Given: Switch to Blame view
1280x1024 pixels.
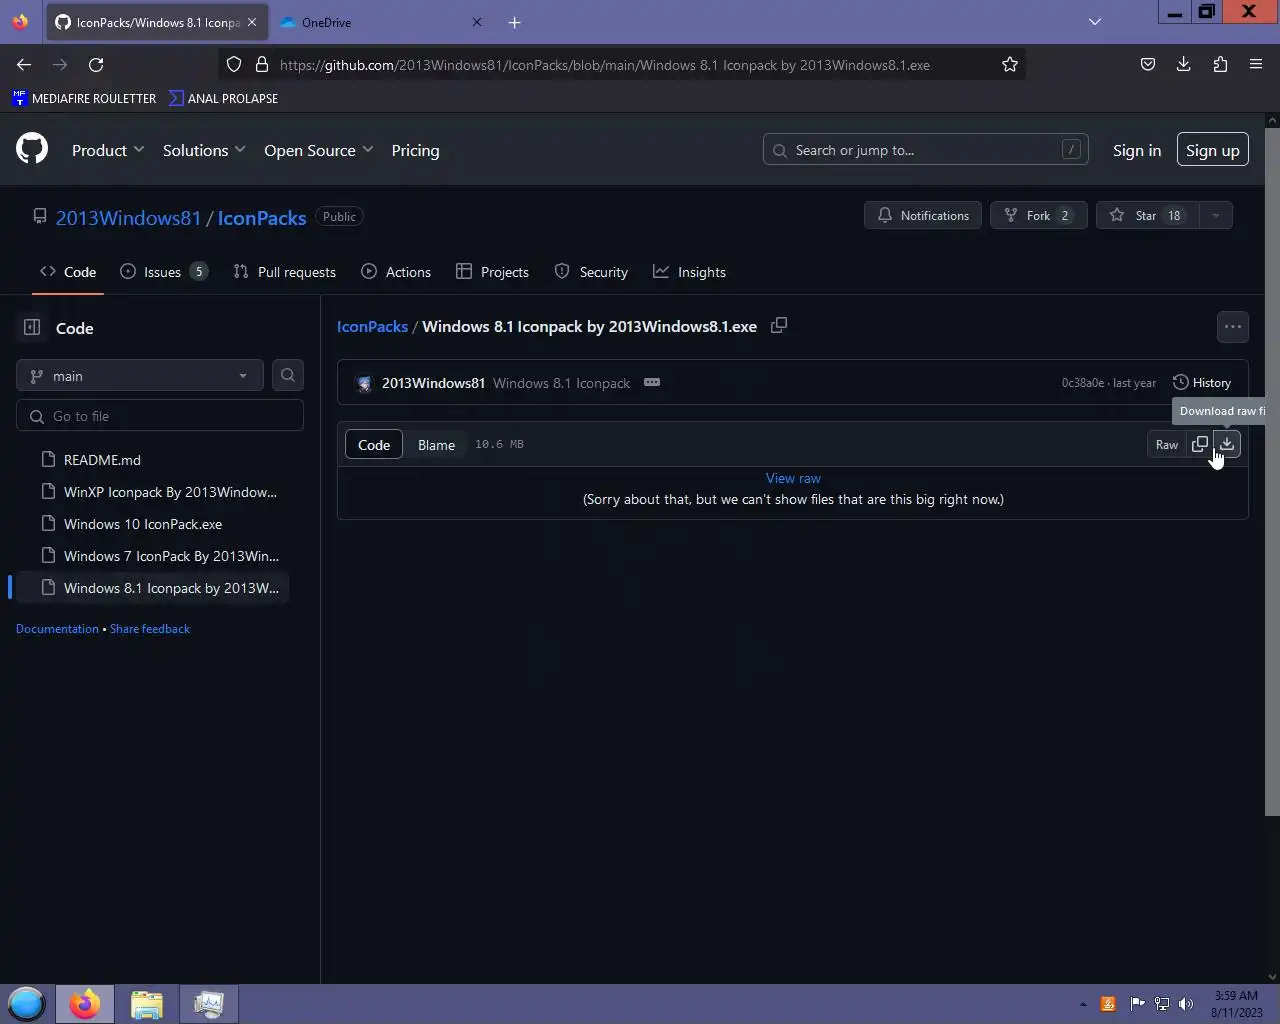Looking at the screenshot, I should 436,445.
